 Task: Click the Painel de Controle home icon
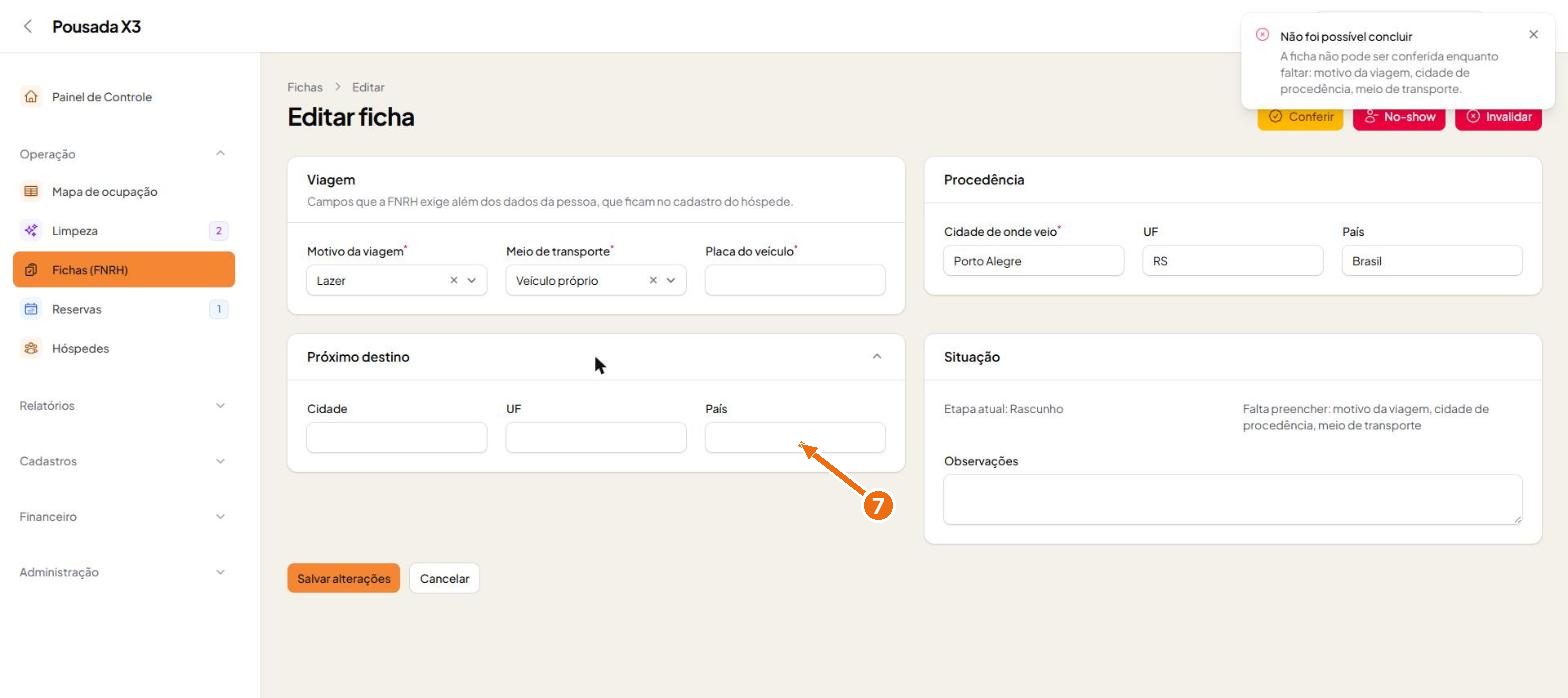(x=31, y=97)
